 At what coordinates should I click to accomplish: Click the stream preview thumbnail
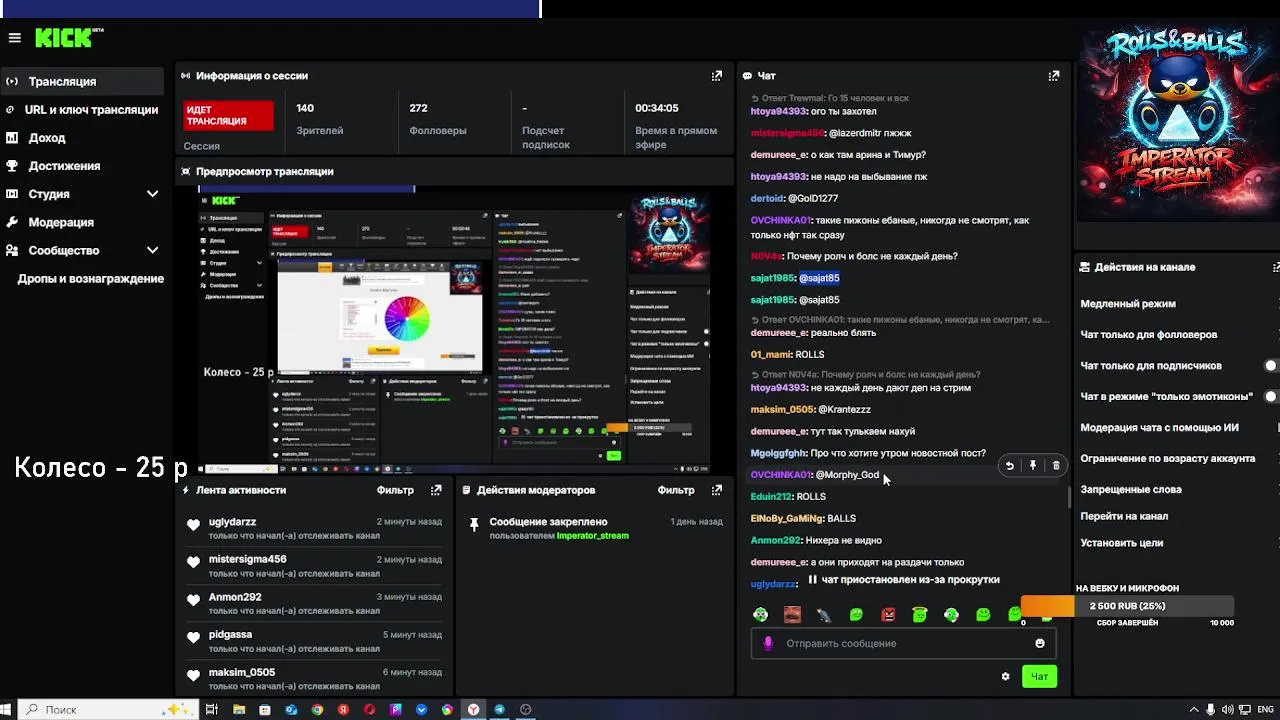[x=454, y=329]
